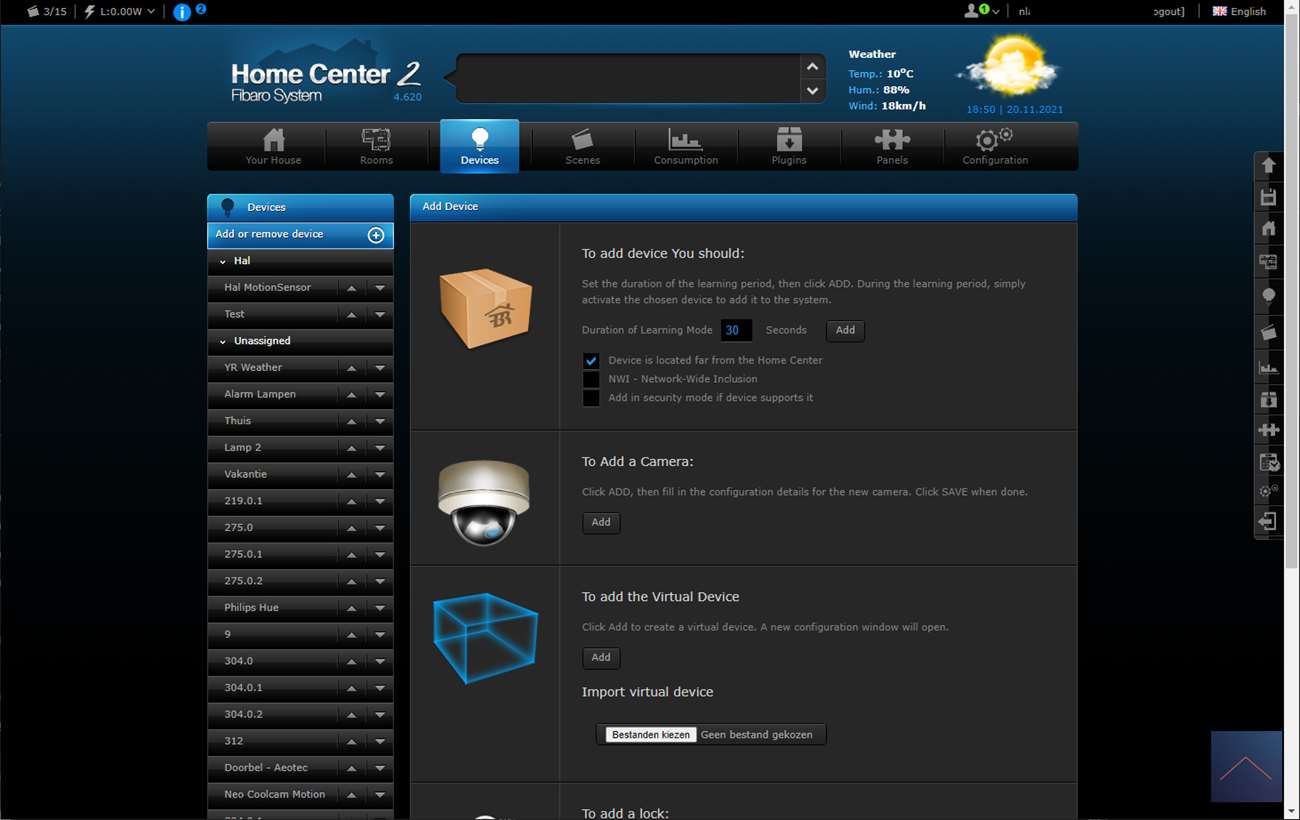This screenshot has width=1300, height=820.
Task: Open the Configuration tab
Action: tap(994, 147)
